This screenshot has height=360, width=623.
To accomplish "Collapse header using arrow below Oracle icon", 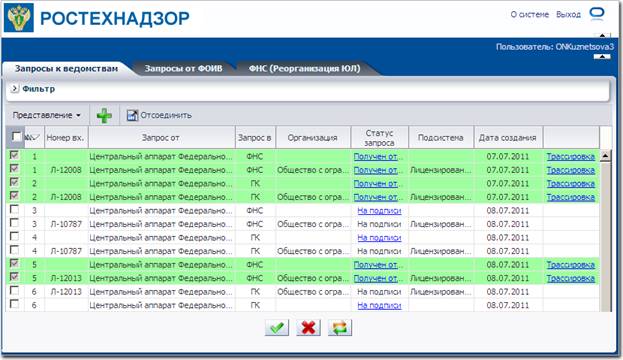I will [x=602, y=35].
